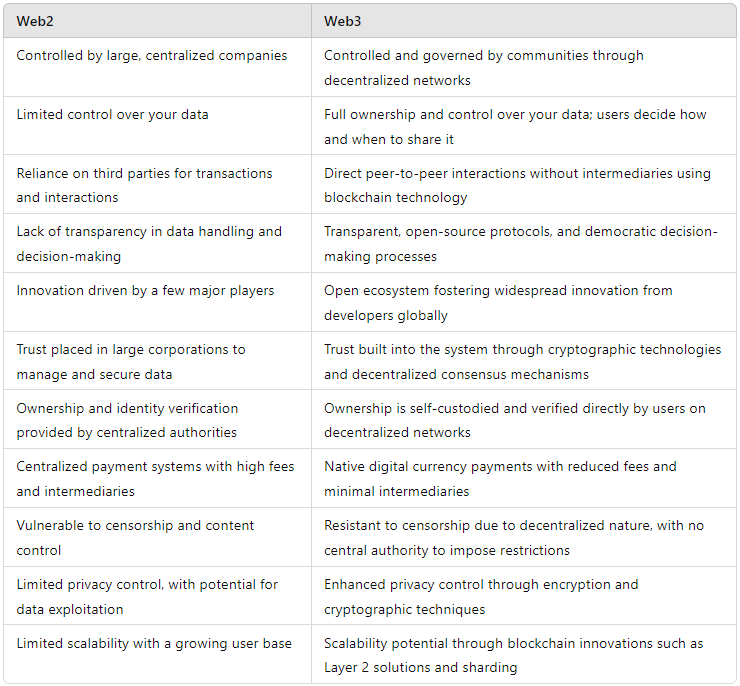Click the Web2 column header
The image size is (740, 686).
point(35,21)
